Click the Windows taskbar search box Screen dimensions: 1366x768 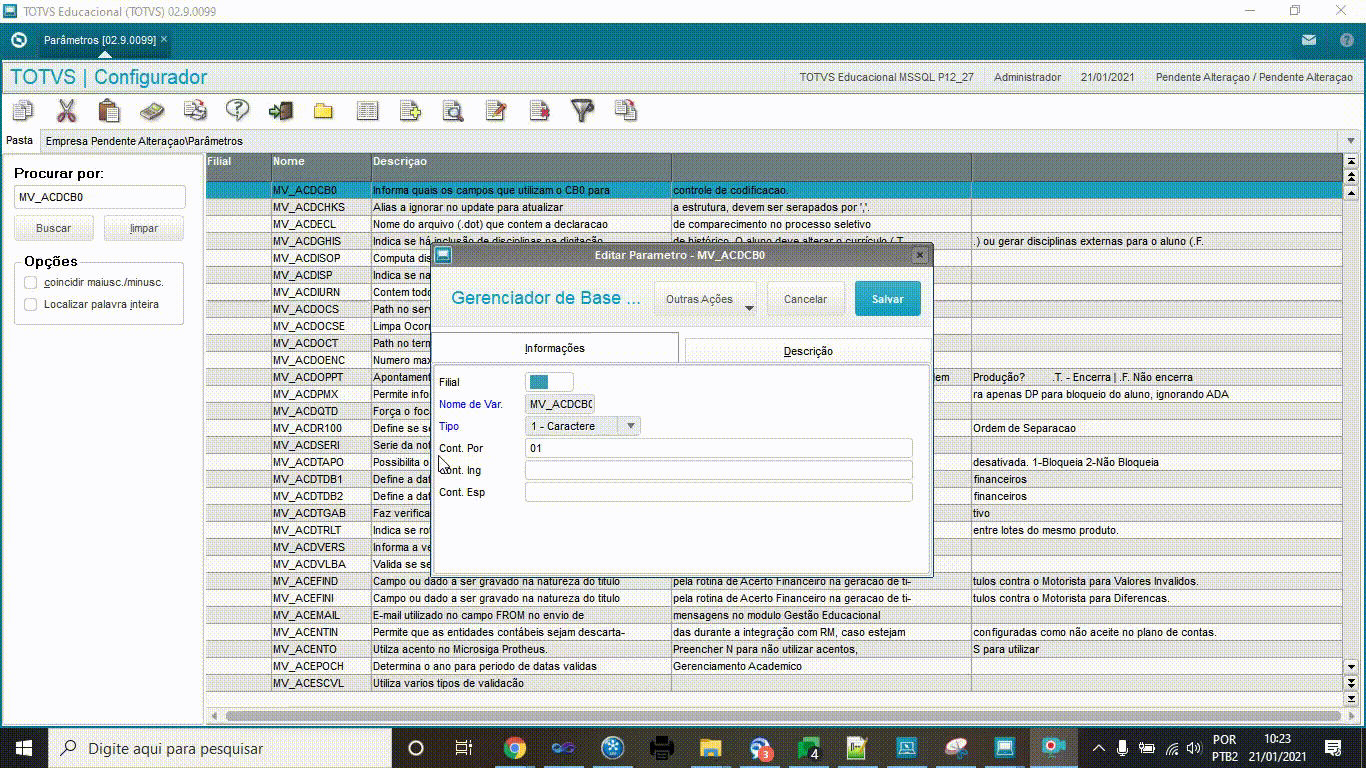(218, 748)
